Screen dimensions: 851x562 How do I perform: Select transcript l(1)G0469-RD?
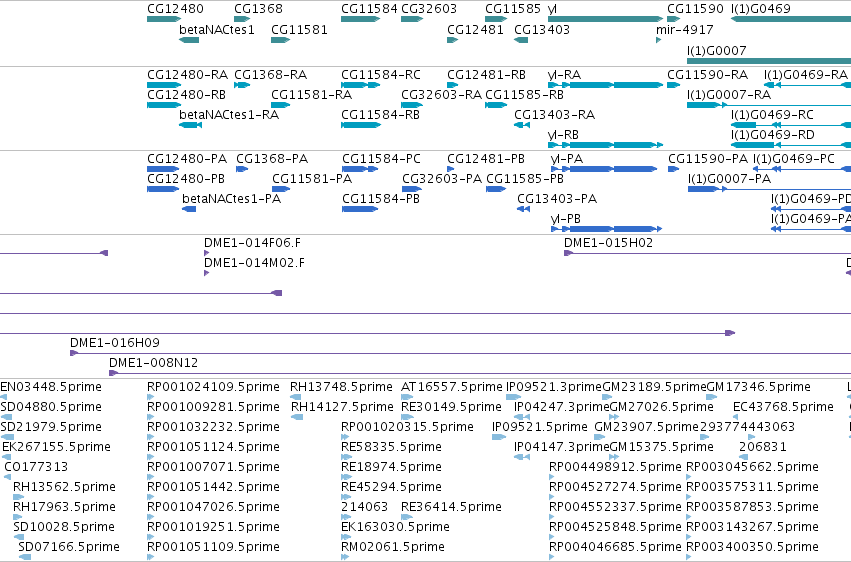coord(791,145)
